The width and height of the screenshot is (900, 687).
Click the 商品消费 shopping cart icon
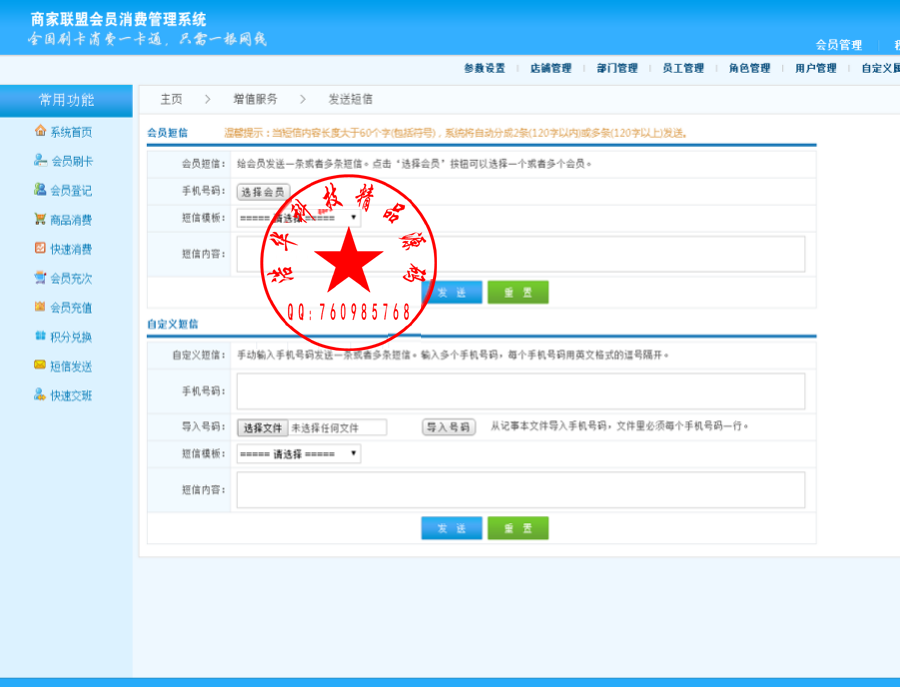pos(40,219)
